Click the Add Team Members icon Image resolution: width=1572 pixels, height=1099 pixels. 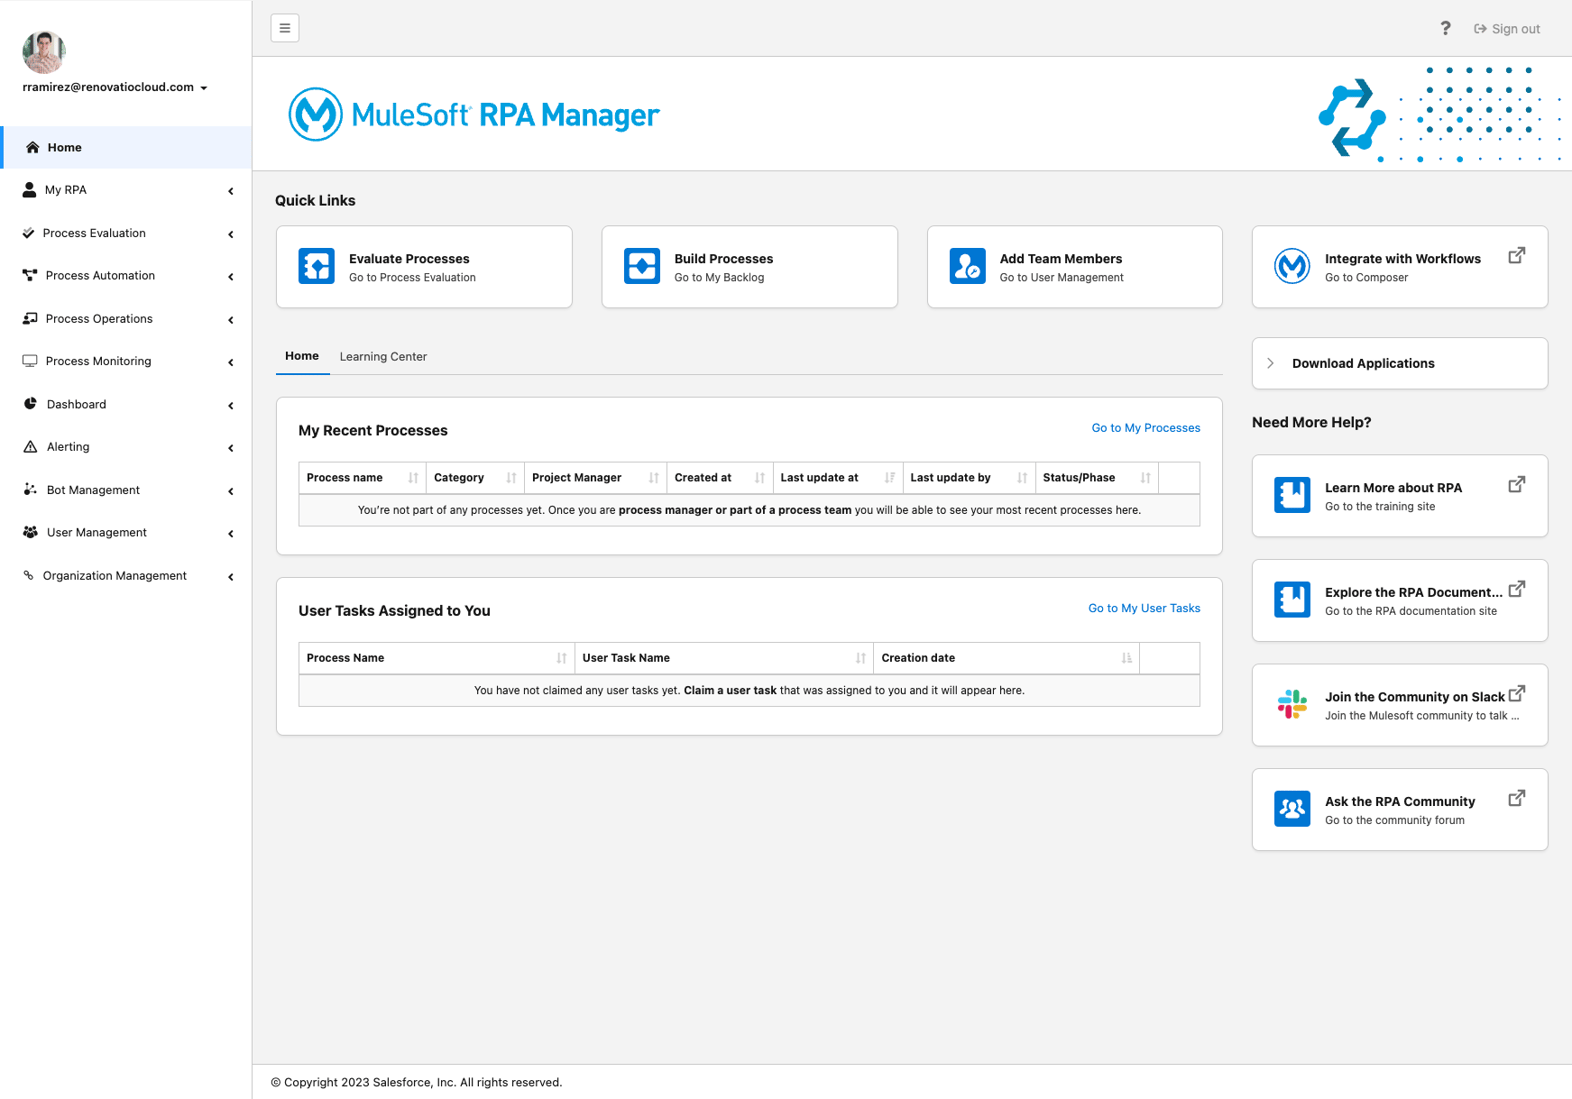click(x=967, y=266)
